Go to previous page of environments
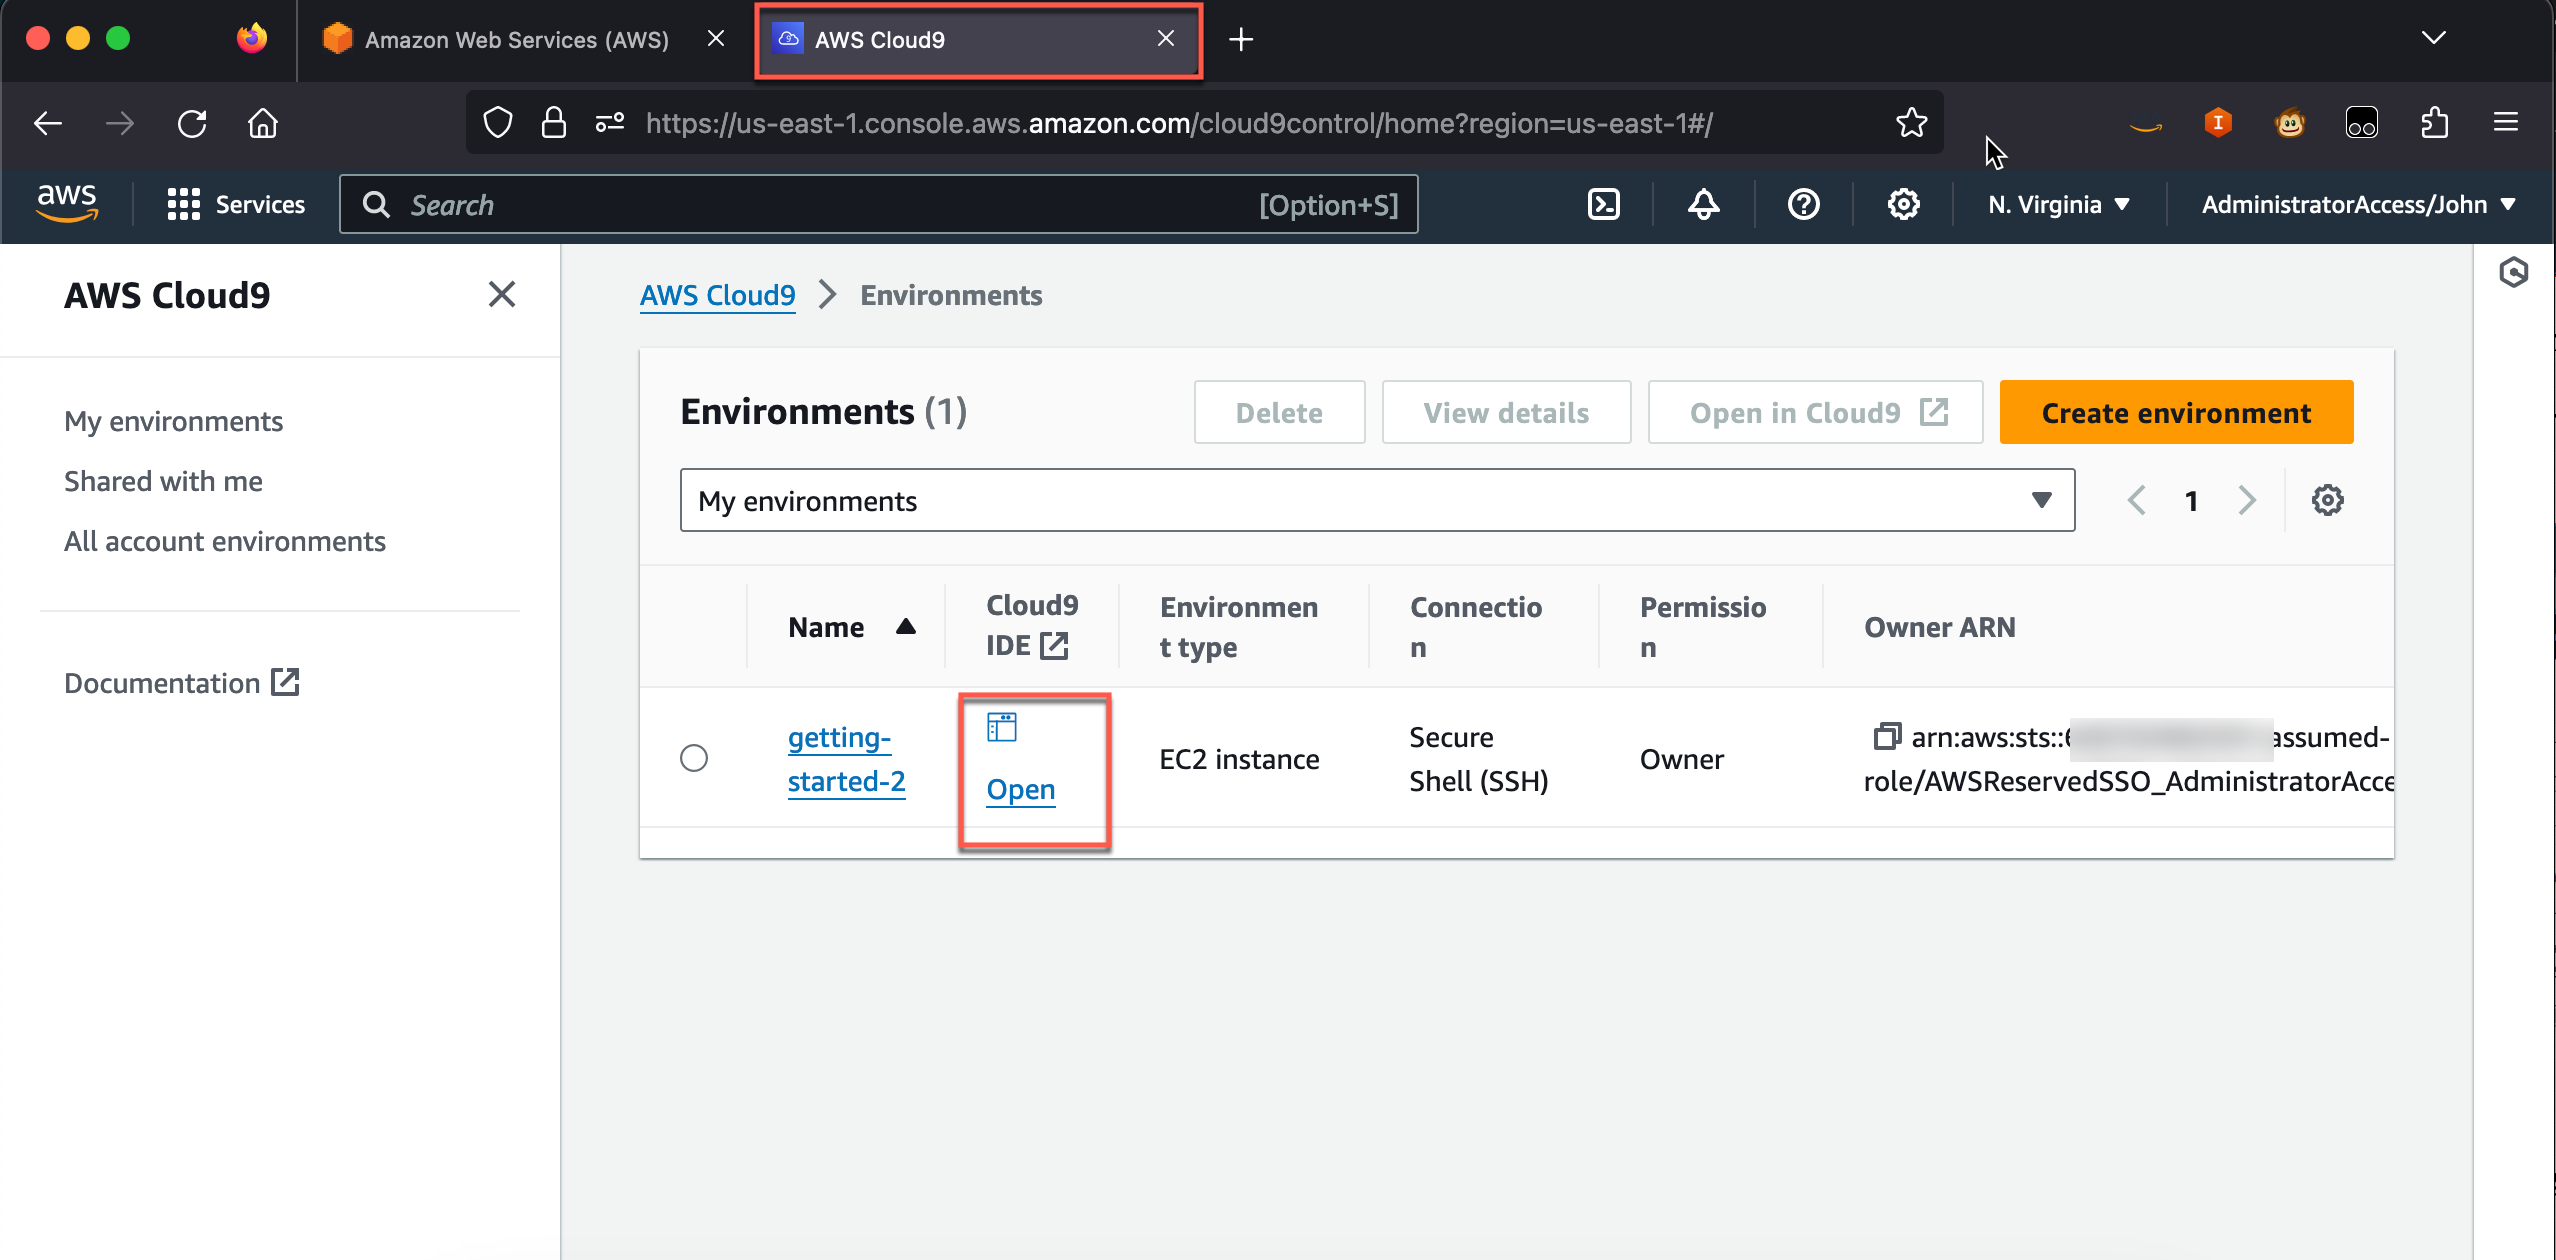The height and width of the screenshot is (1260, 2556). (2136, 500)
